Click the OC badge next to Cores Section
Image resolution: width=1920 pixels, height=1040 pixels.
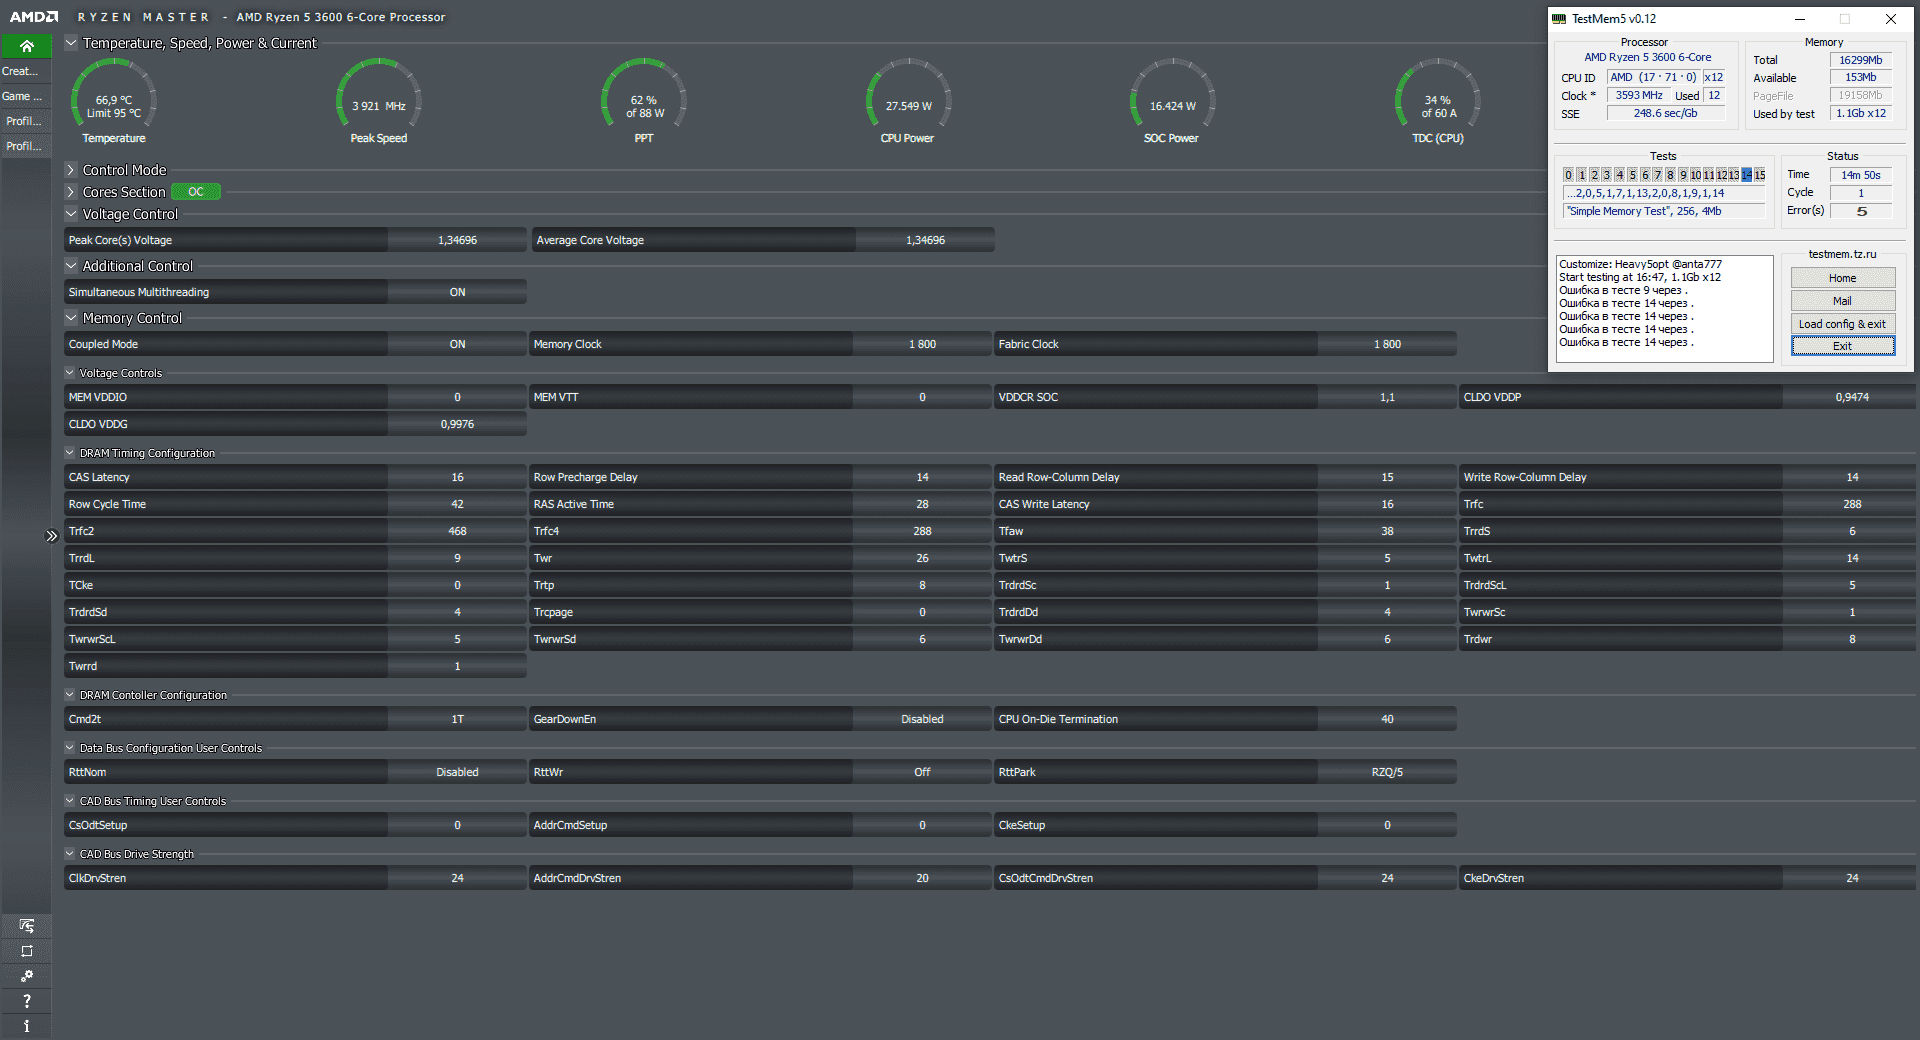point(196,192)
